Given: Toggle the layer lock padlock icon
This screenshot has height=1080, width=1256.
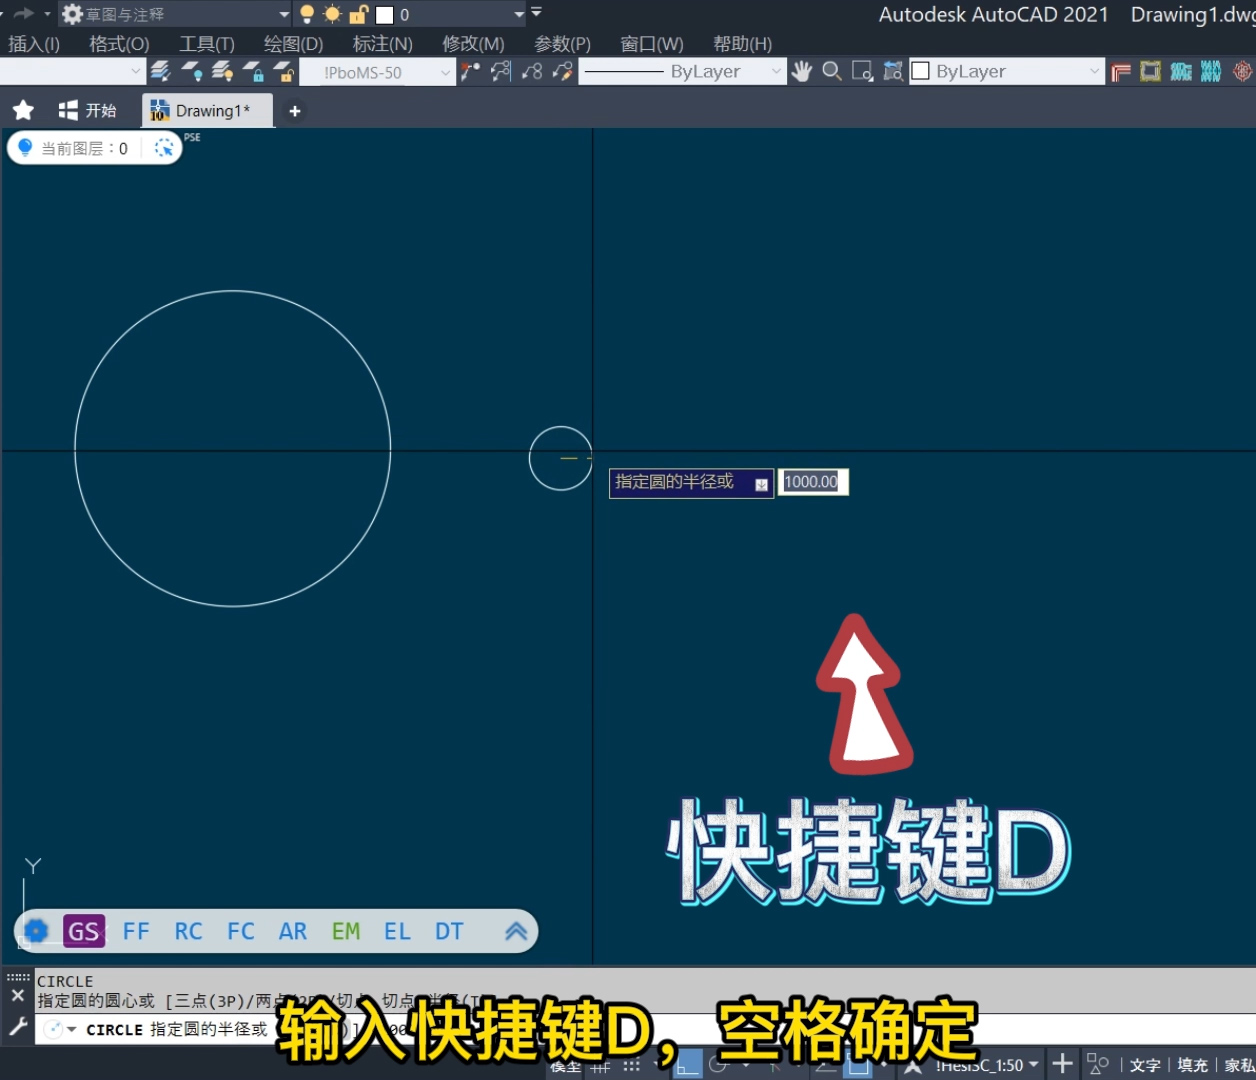Looking at the screenshot, I should 359,14.
